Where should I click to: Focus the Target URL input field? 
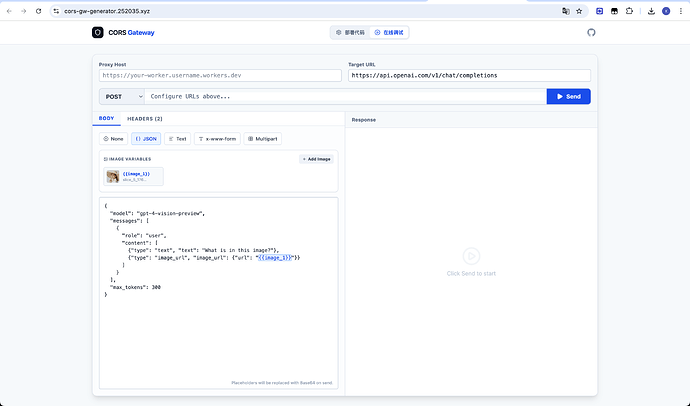point(469,75)
